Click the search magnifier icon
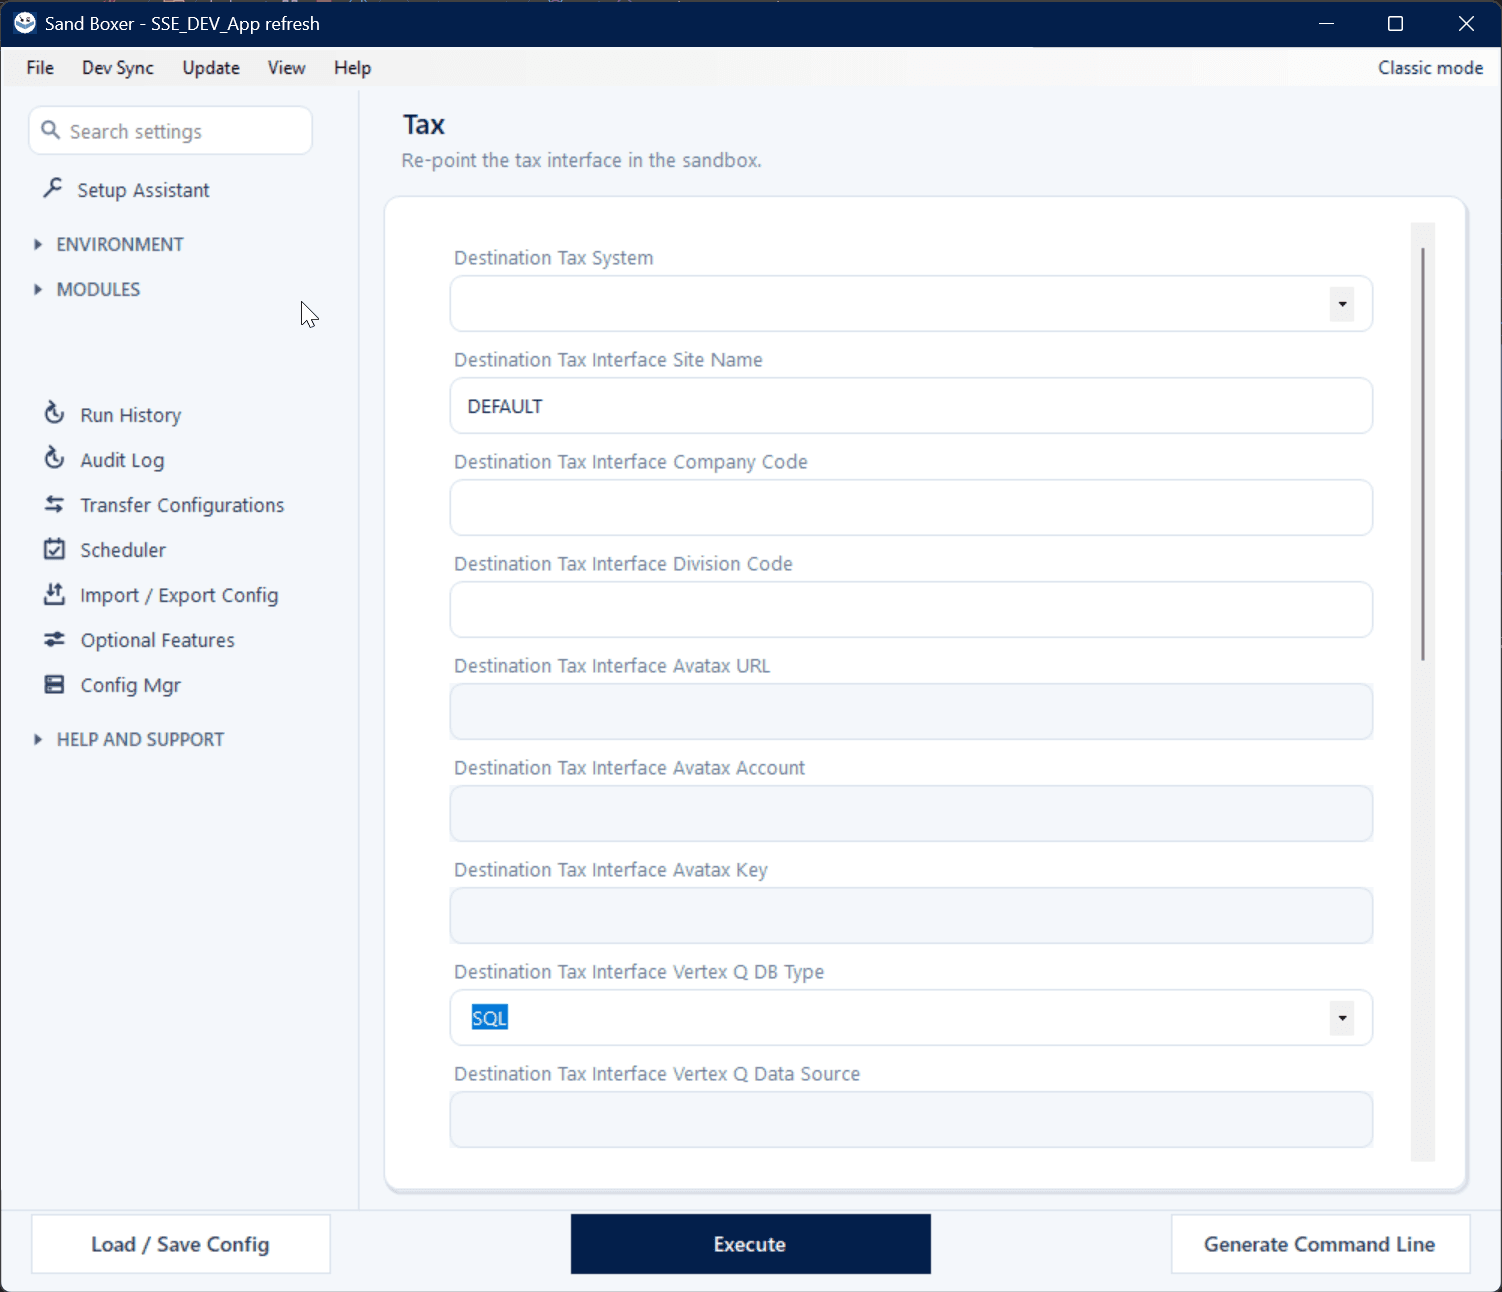 [x=50, y=130]
